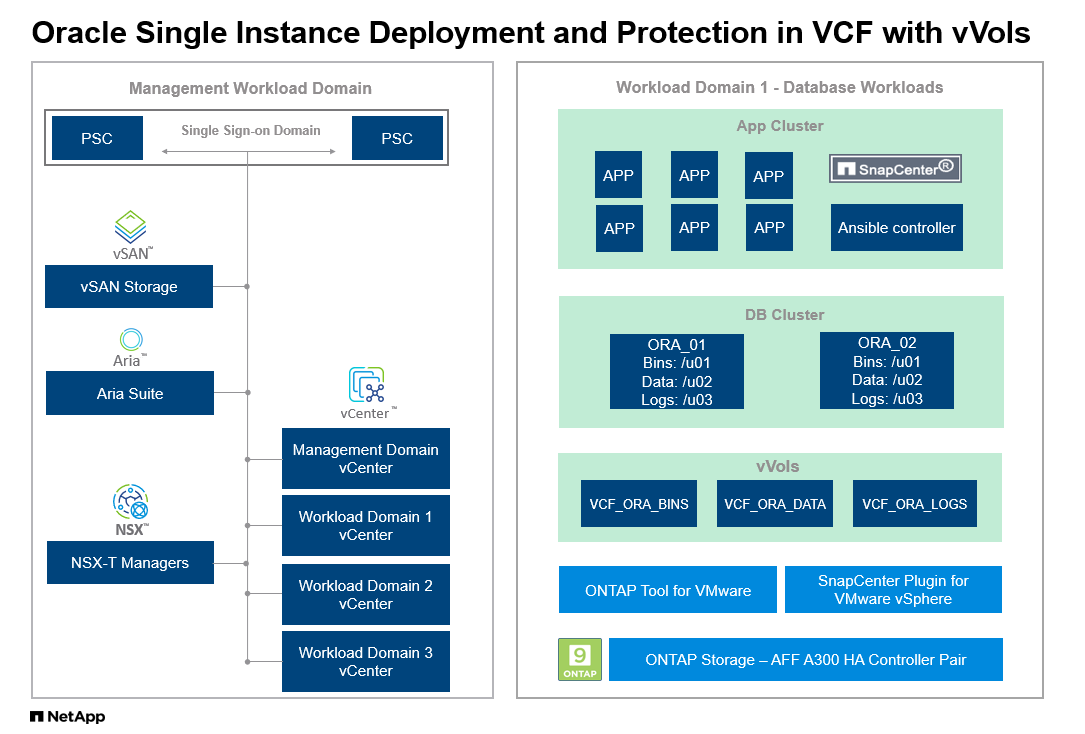Click the Workload Domain 3 vCenter box

pos(365,661)
